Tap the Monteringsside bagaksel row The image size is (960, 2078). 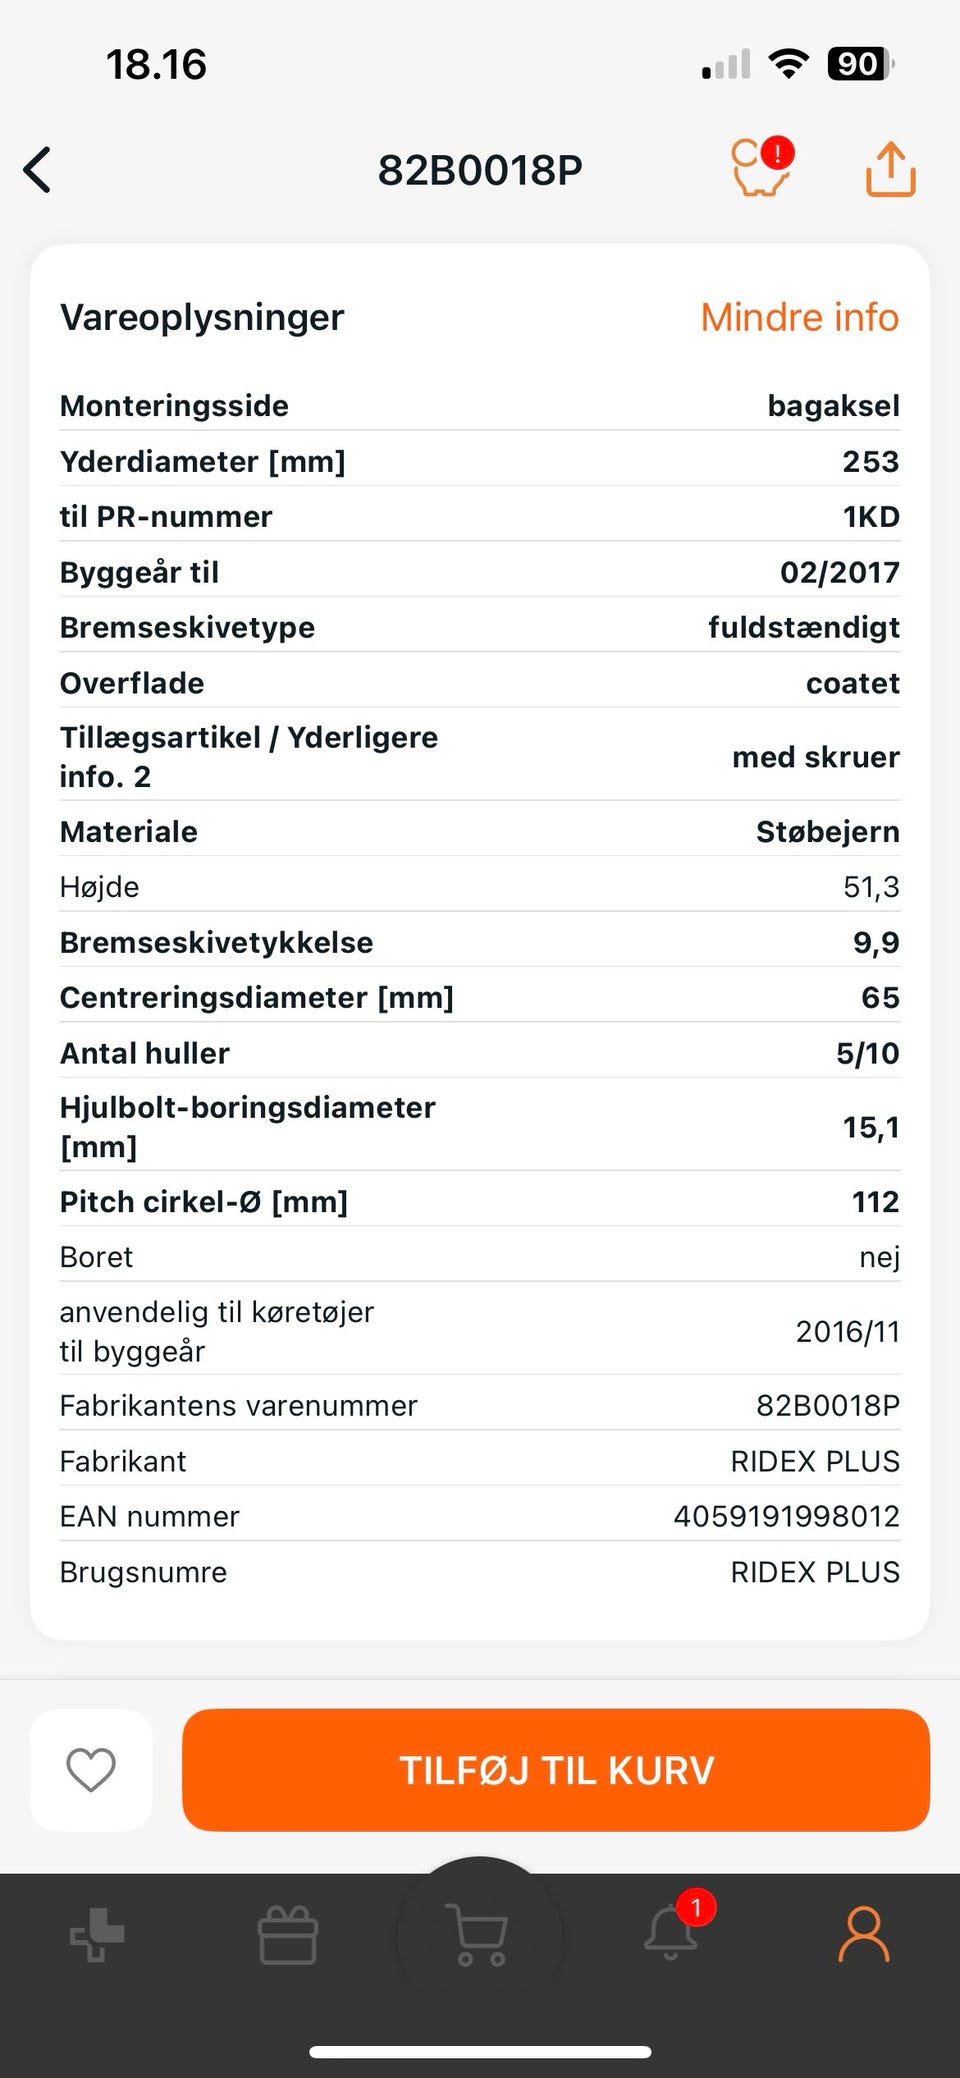[x=480, y=405]
